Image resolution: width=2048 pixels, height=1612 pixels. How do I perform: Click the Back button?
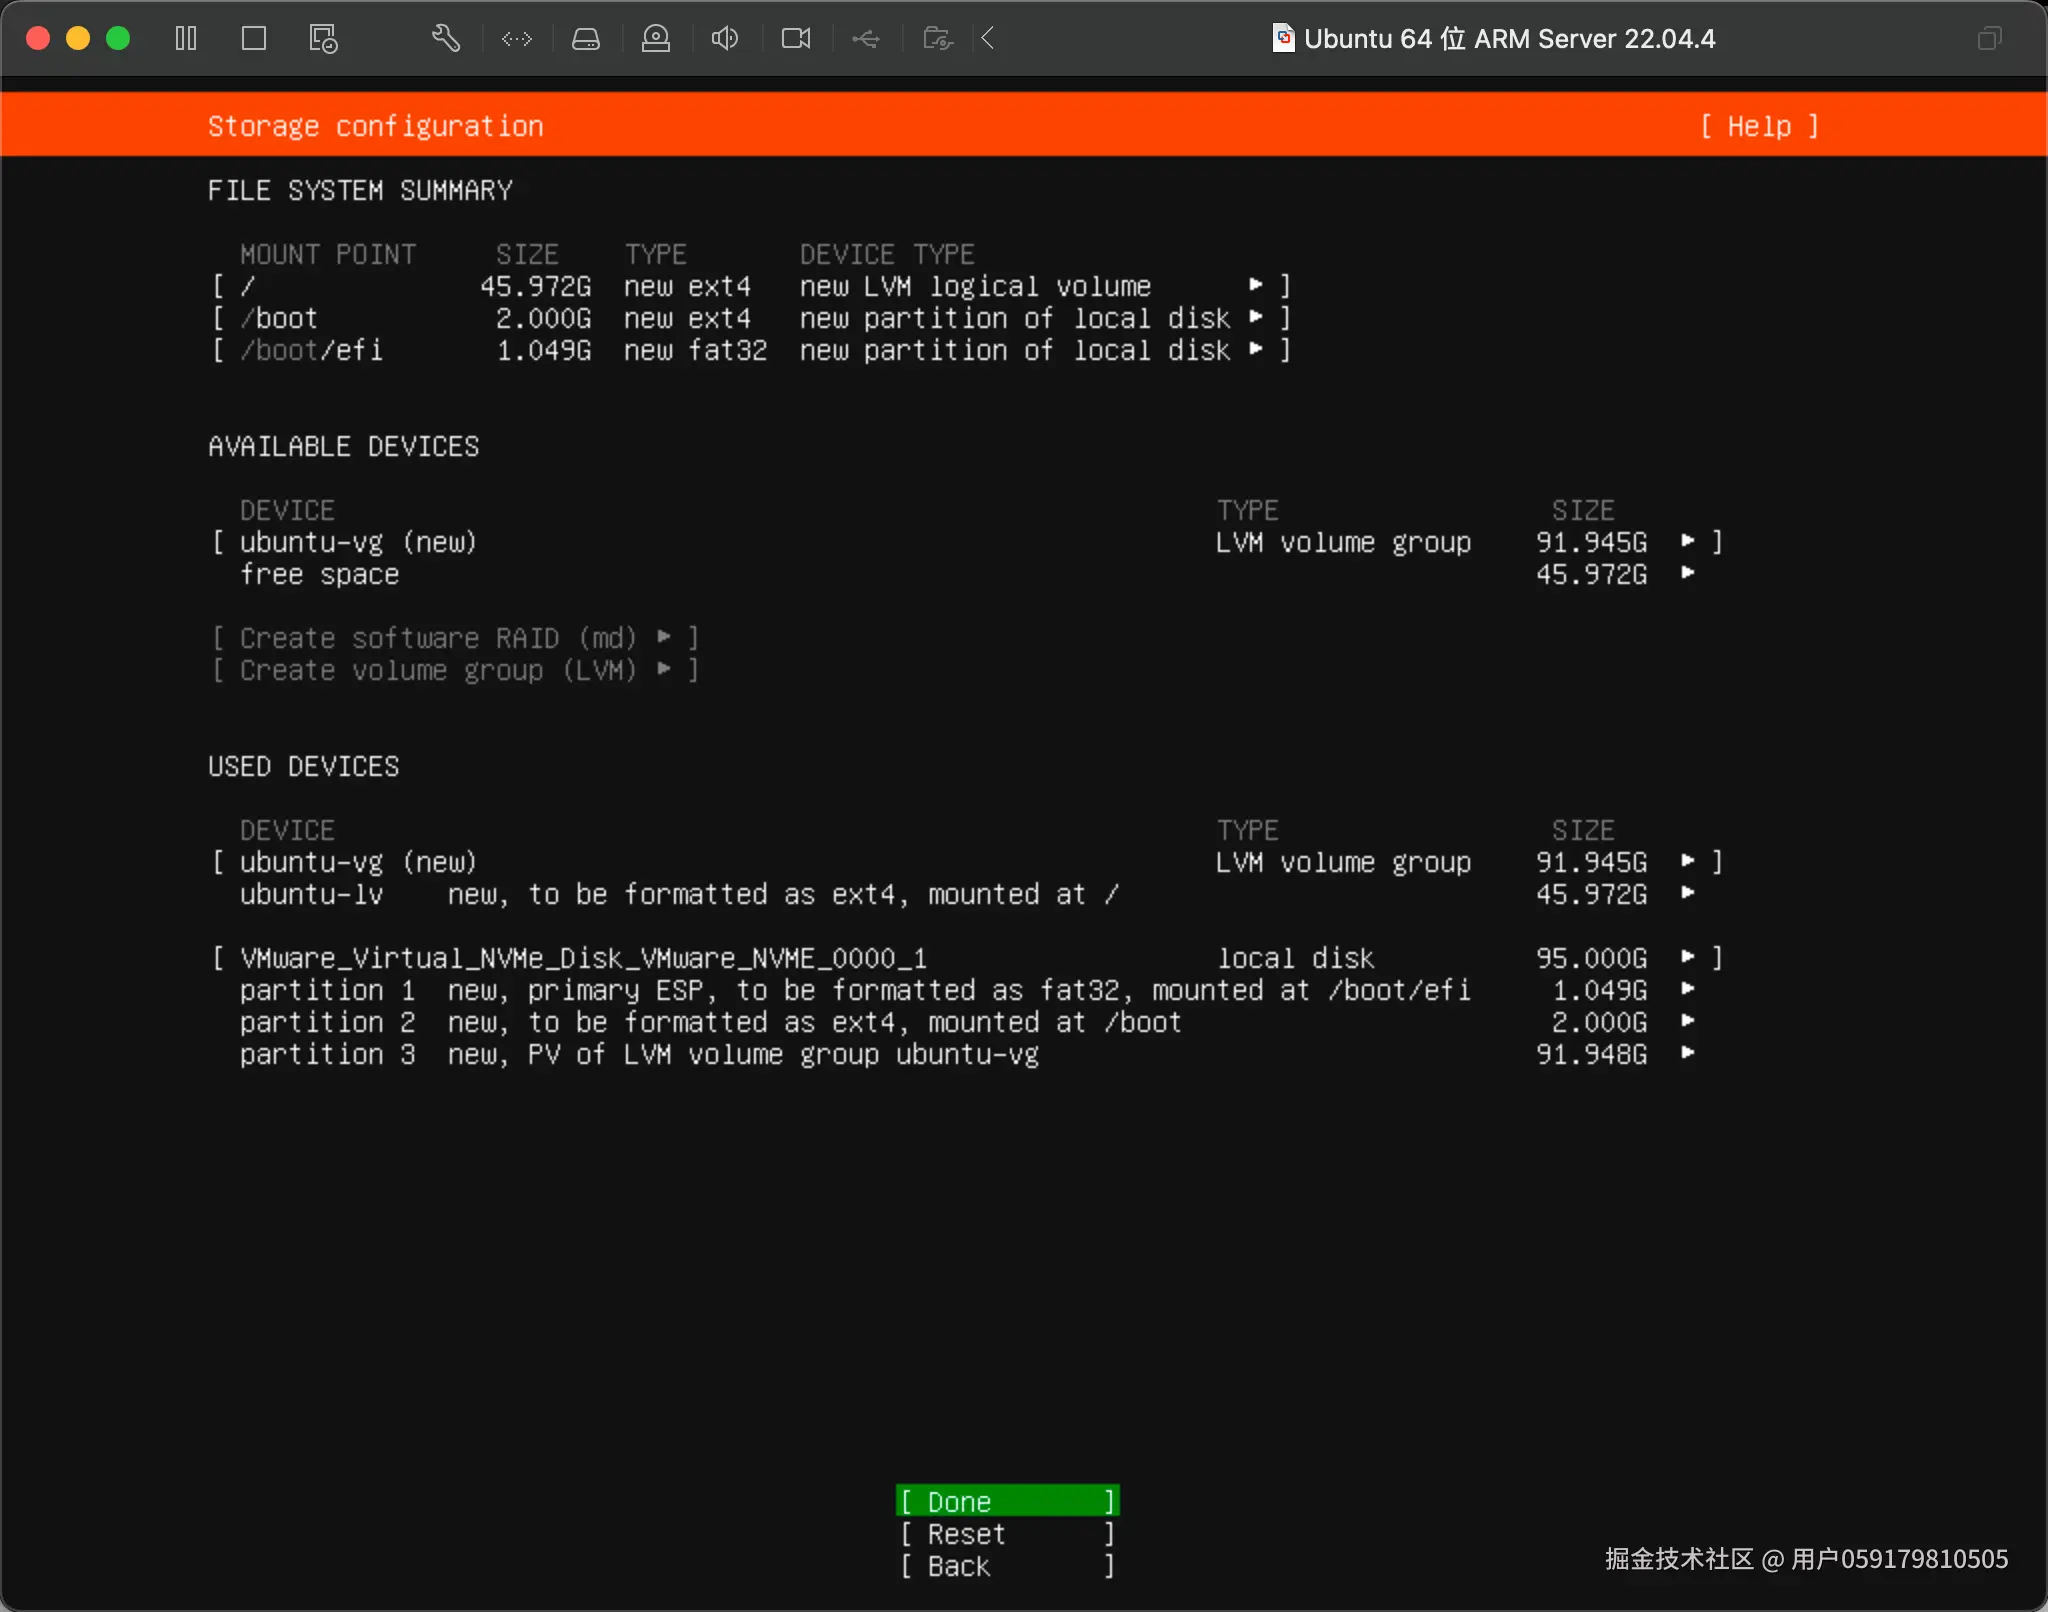coord(1007,1566)
